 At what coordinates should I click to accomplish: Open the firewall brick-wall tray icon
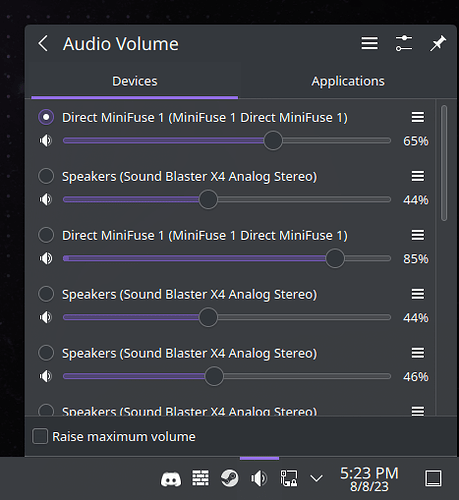pos(200,478)
